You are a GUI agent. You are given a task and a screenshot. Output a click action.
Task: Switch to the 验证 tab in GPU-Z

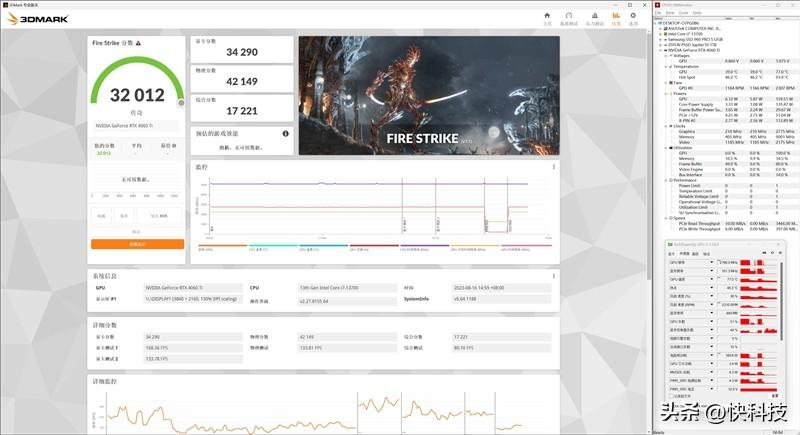(707, 253)
